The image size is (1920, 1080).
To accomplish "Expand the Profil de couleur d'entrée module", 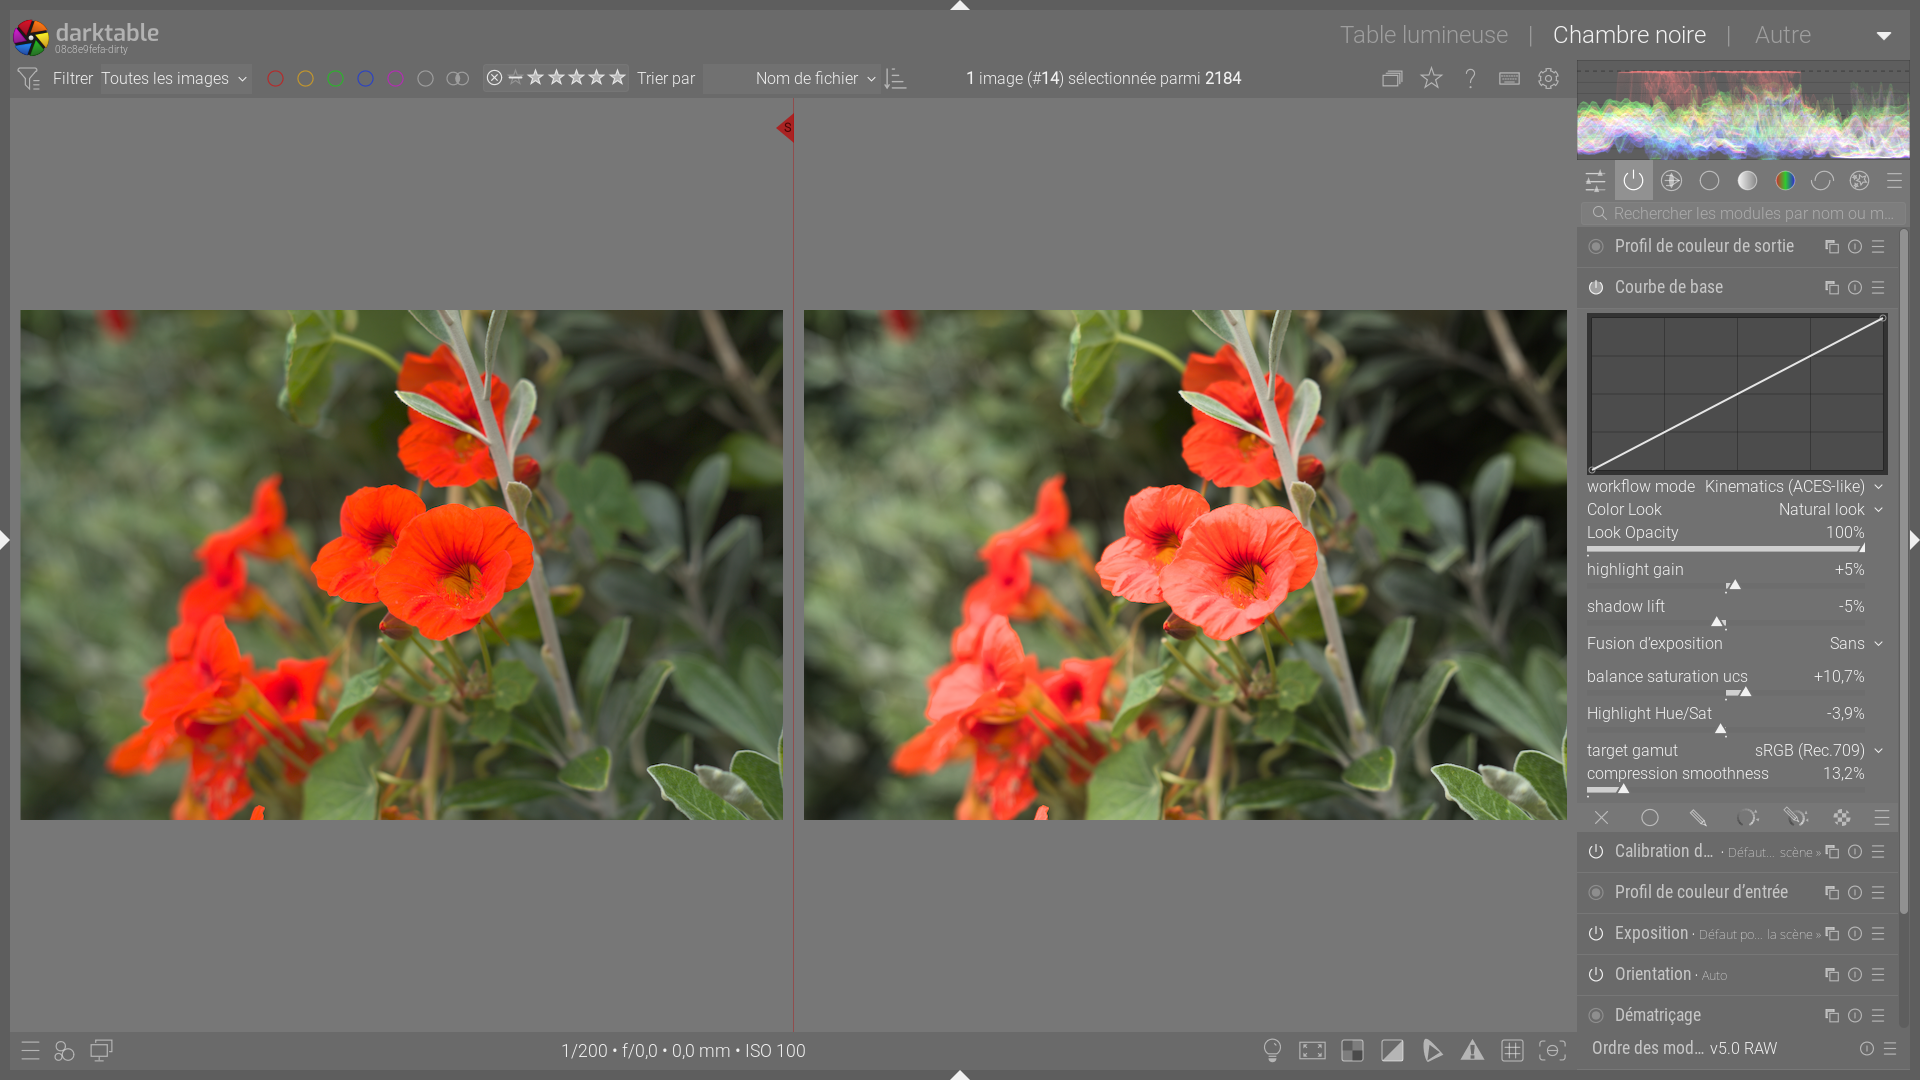I will point(1700,892).
